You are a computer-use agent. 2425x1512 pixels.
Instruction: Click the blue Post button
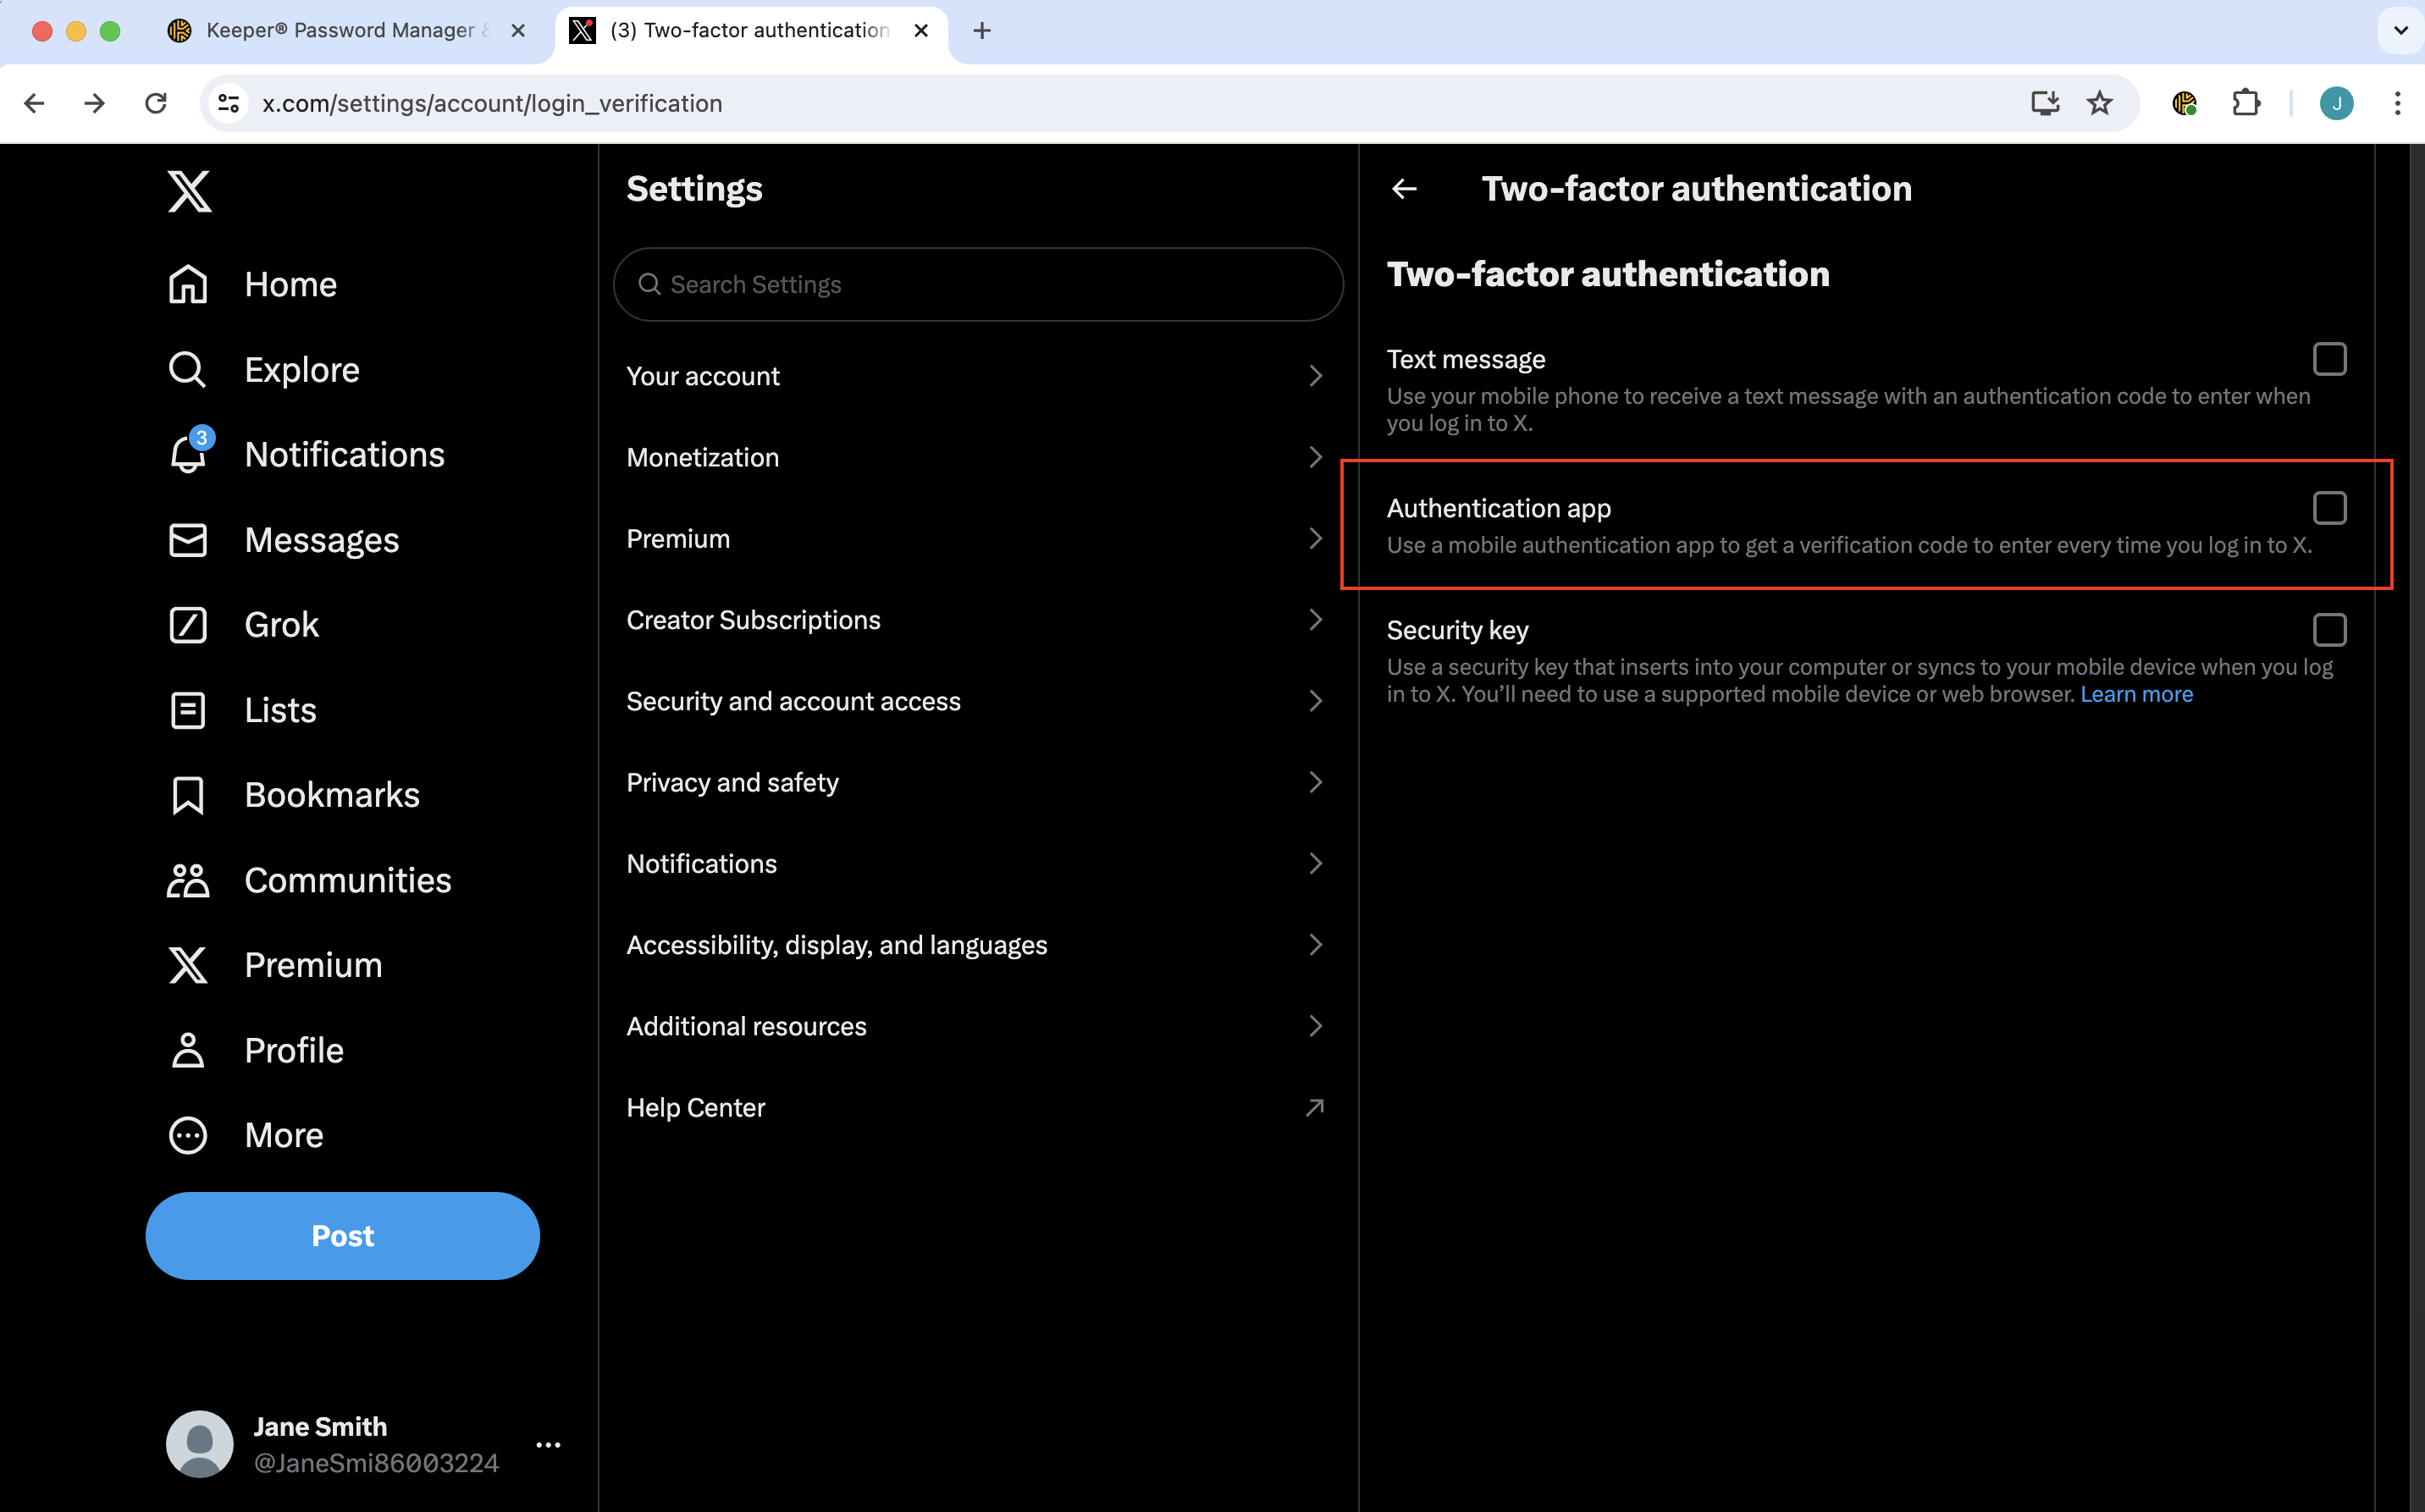(x=342, y=1235)
